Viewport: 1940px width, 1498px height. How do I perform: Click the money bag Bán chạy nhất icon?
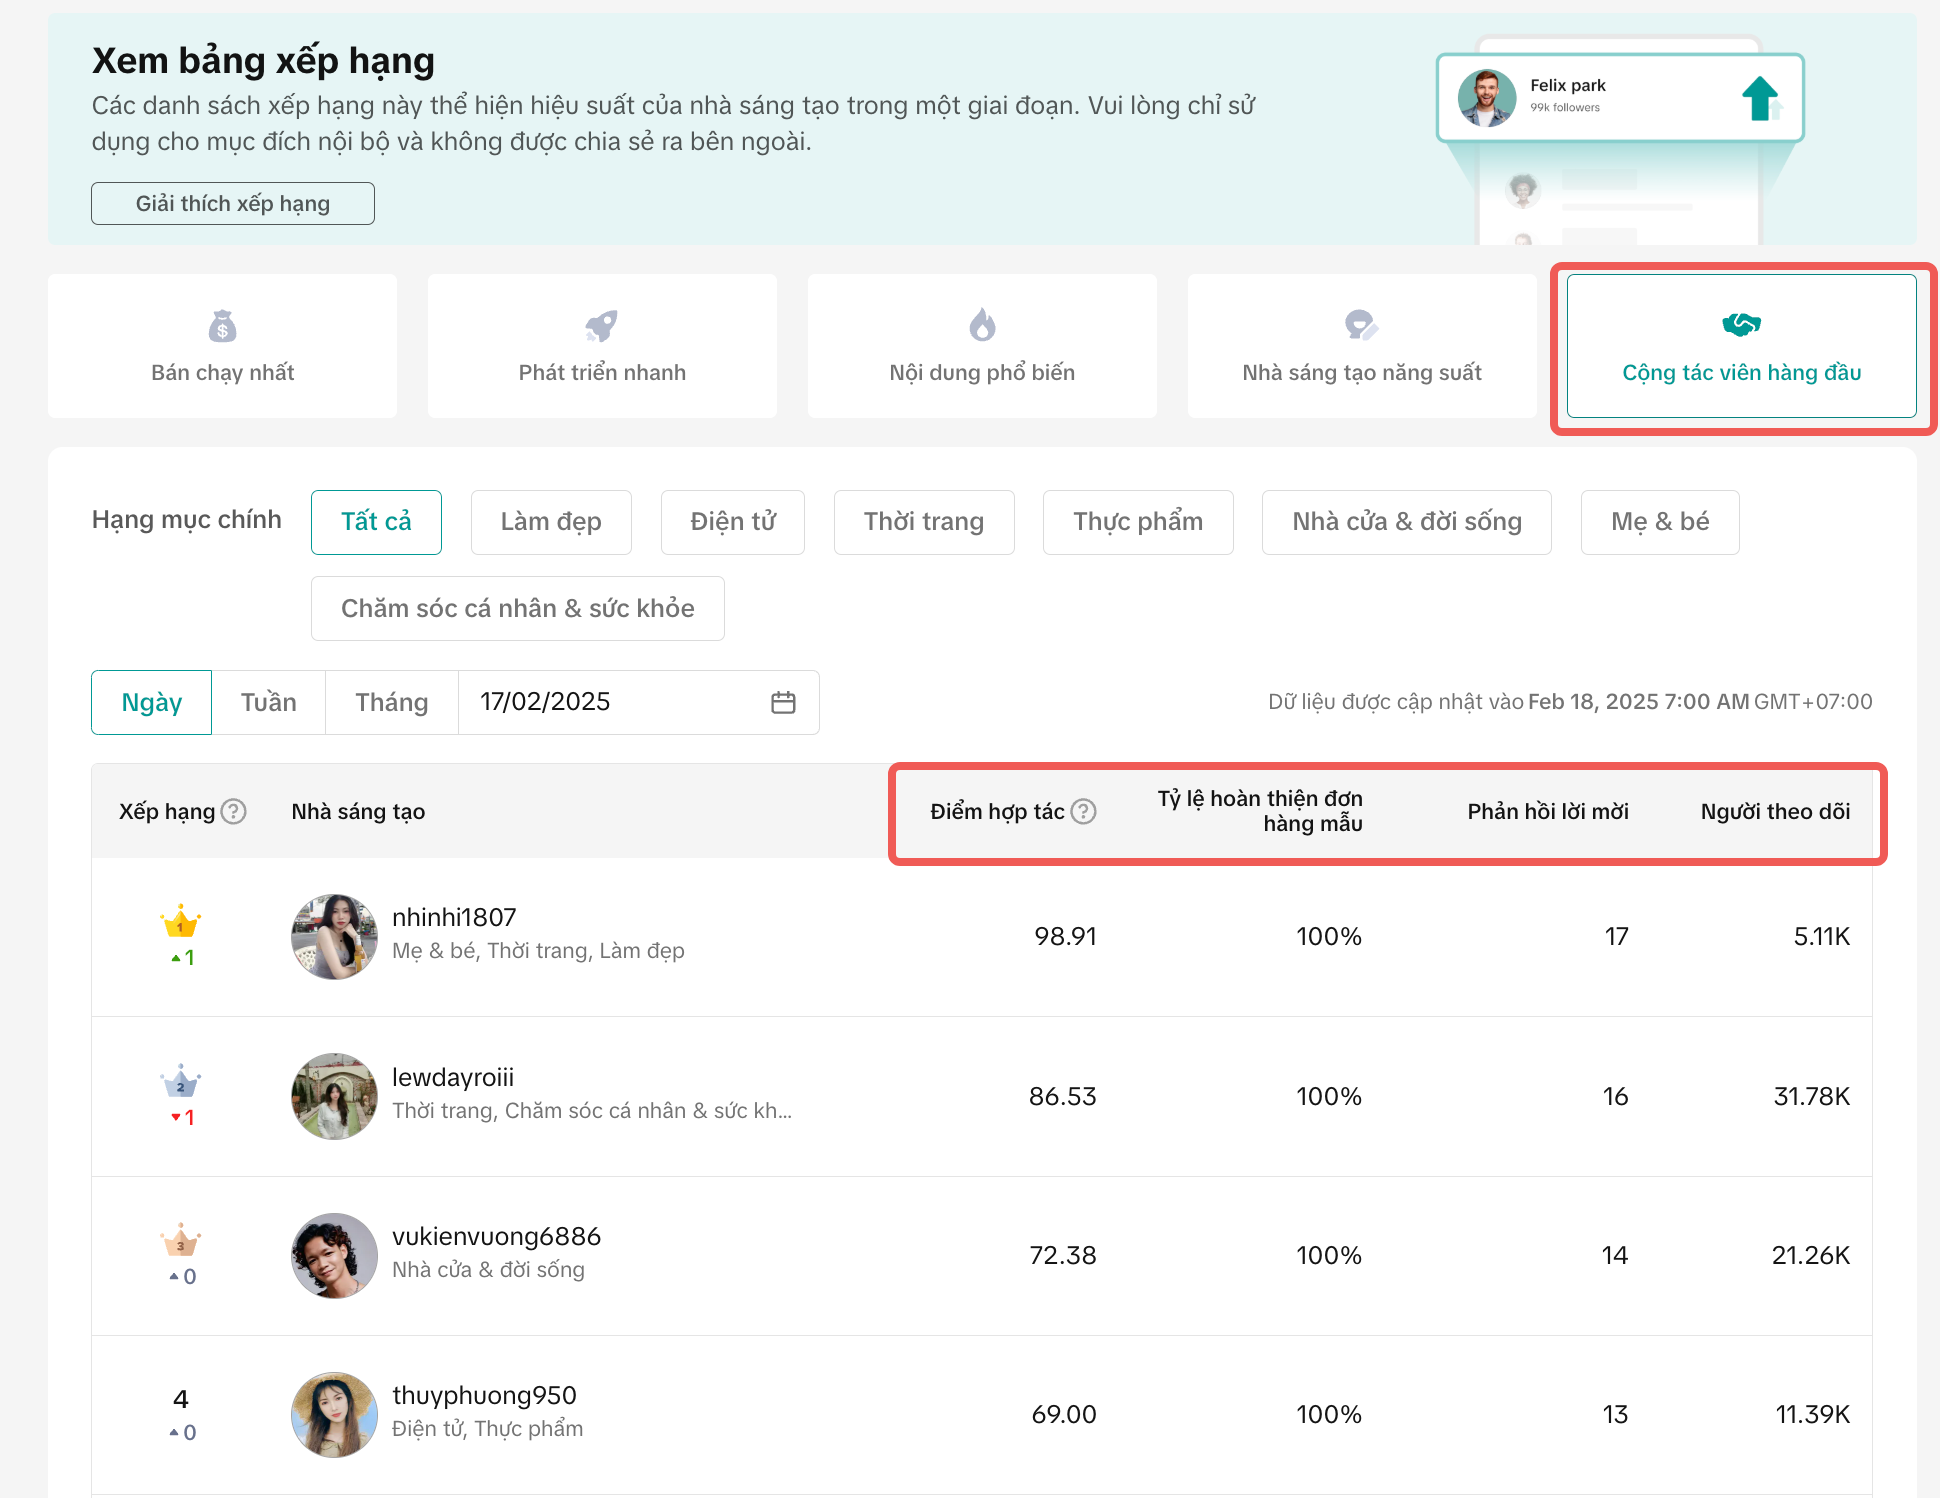(222, 326)
